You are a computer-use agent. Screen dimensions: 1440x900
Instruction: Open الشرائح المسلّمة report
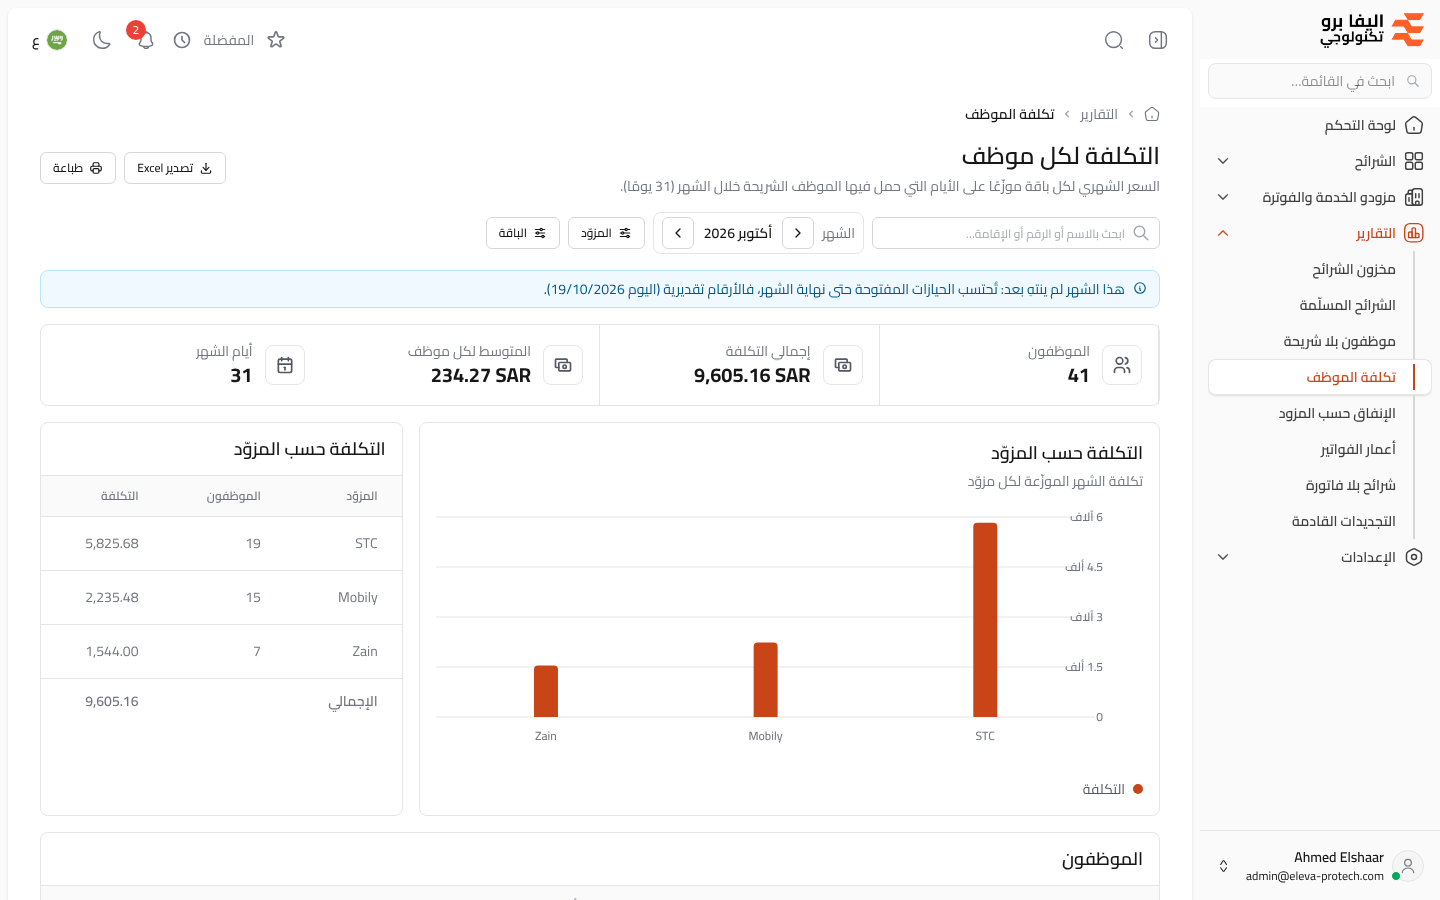1347,305
